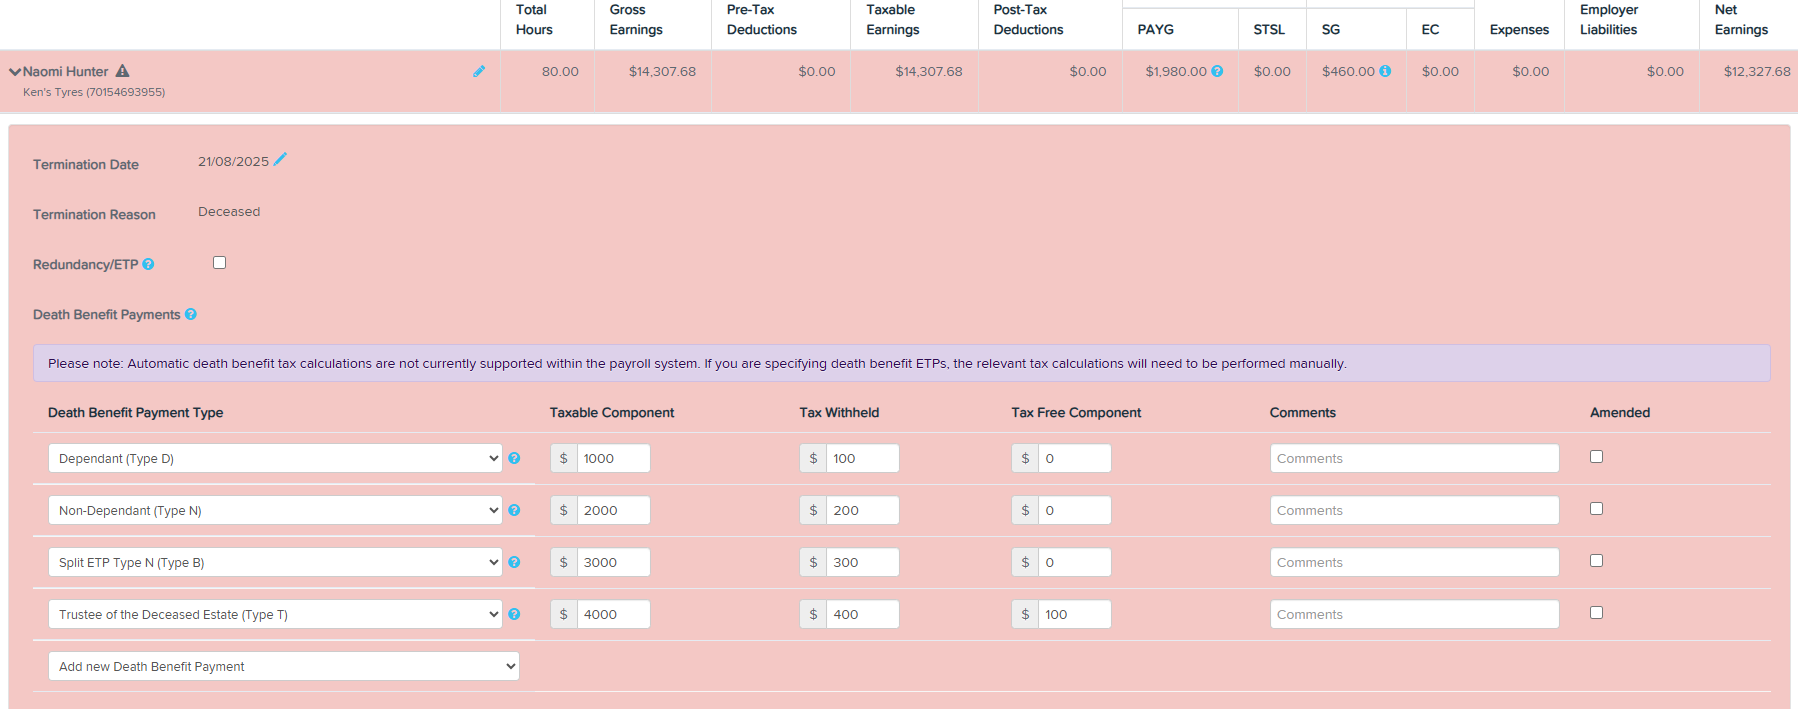
Task: Click help icon beside Dependant (Type D) dropdown
Action: 514,458
